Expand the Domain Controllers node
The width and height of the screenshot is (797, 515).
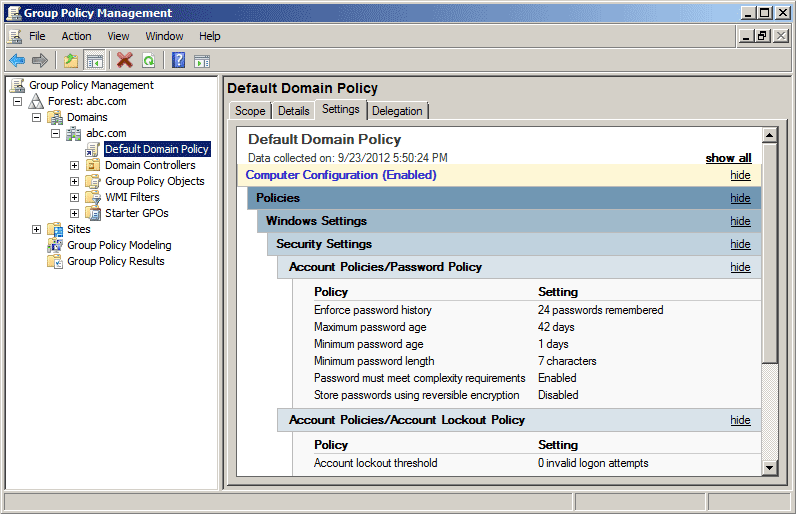pyautogui.click(x=74, y=165)
